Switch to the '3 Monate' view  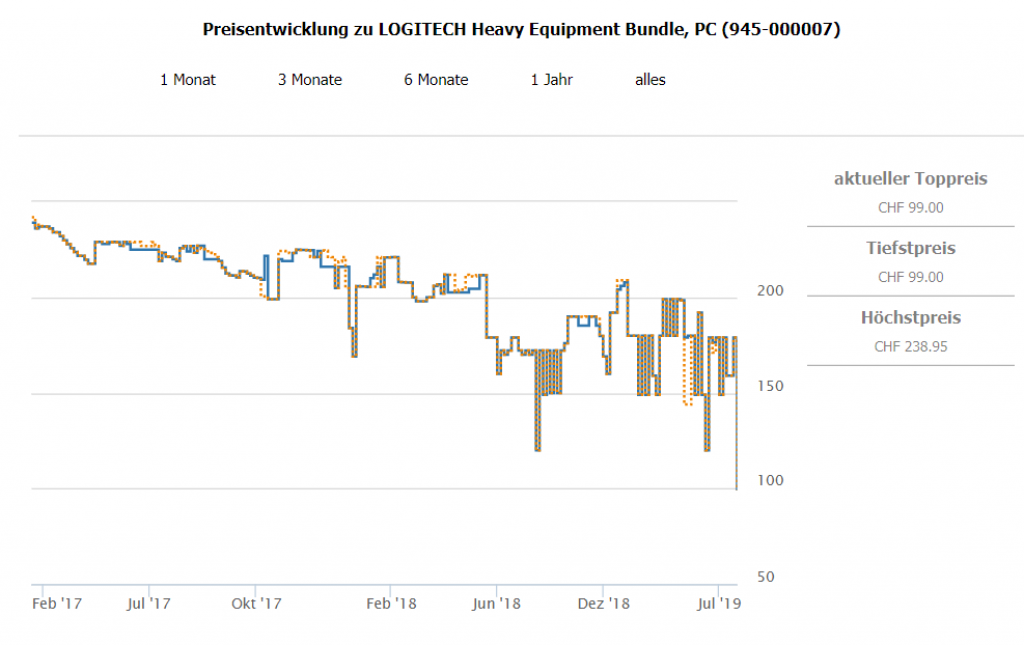[310, 80]
